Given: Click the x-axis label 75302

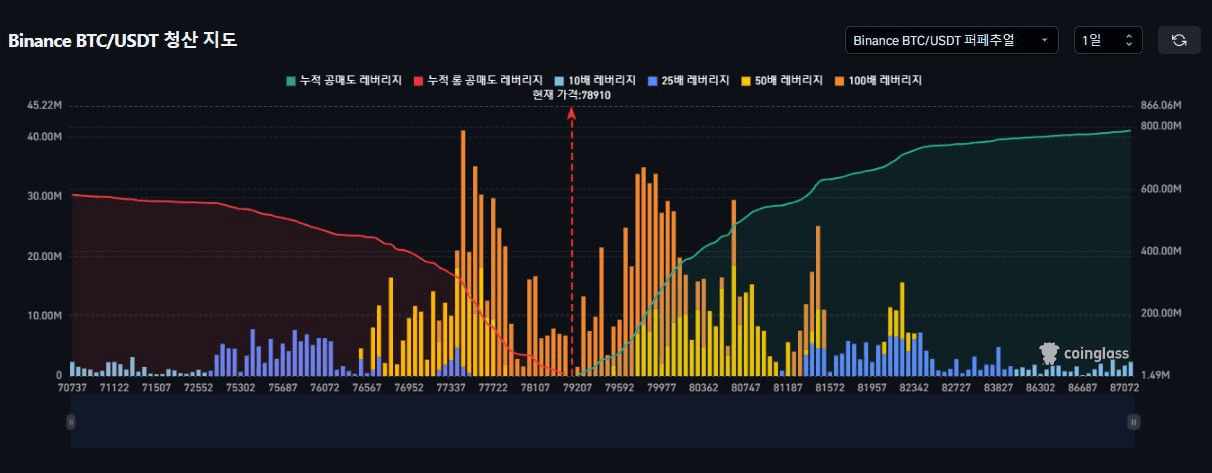Looking at the screenshot, I should tap(241, 387).
